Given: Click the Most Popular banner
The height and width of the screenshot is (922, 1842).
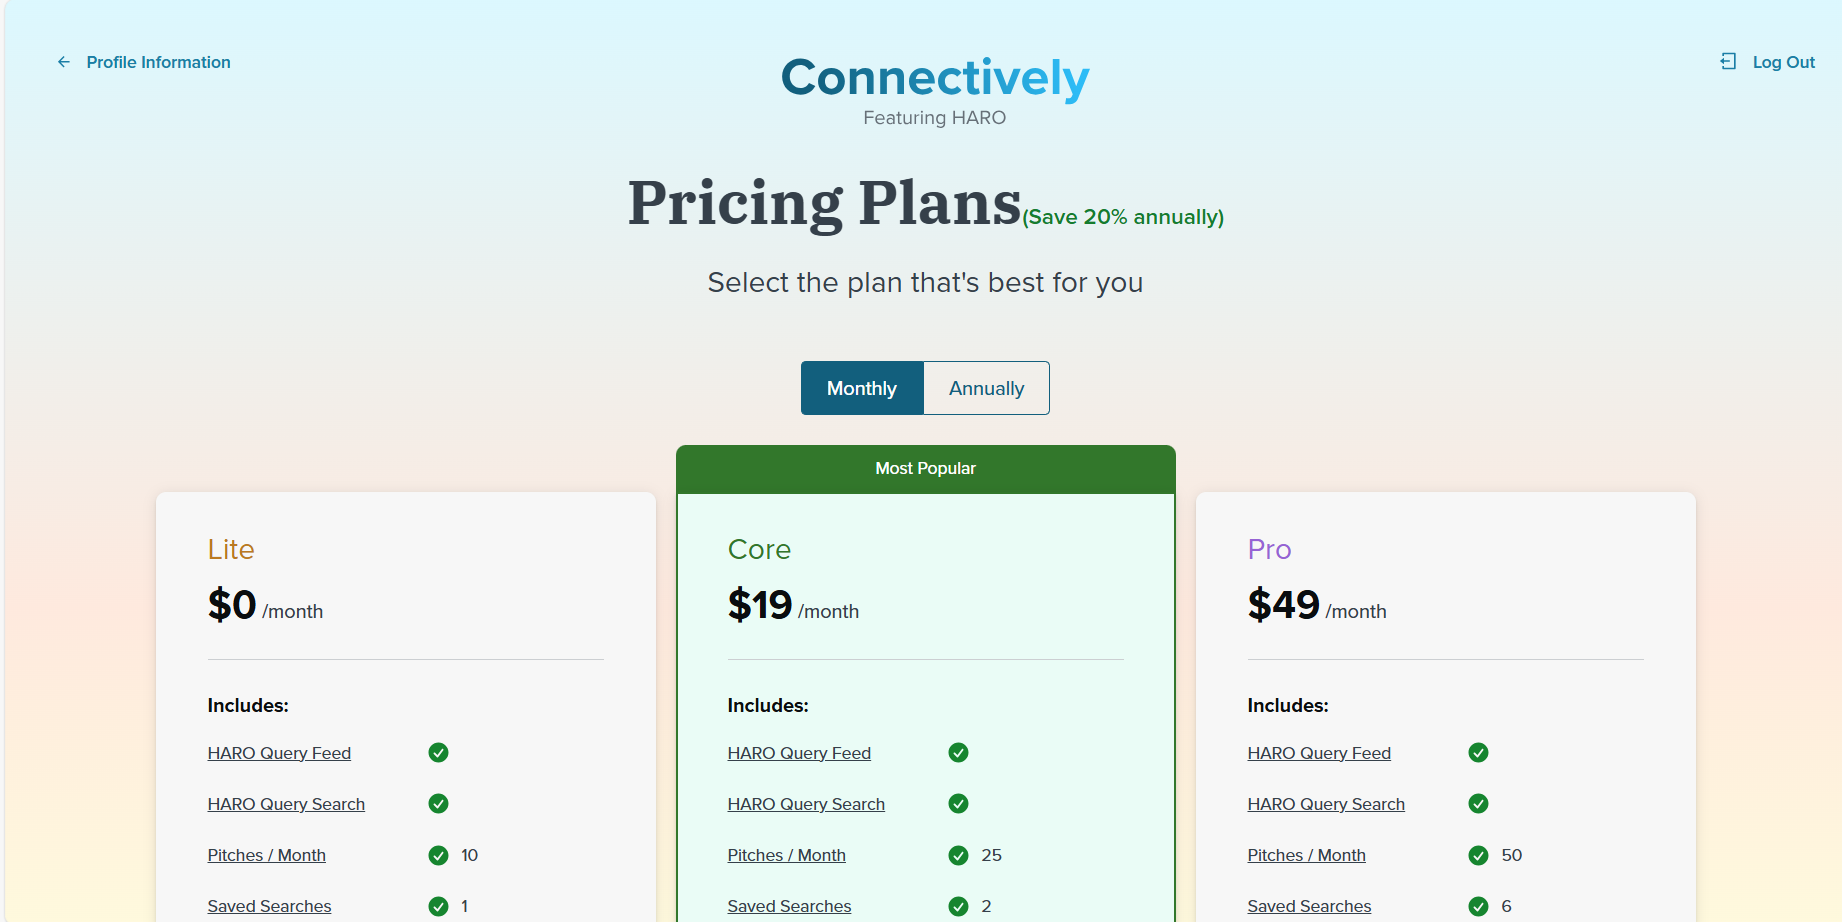Looking at the screenshot, I should (x=925, y=468).
